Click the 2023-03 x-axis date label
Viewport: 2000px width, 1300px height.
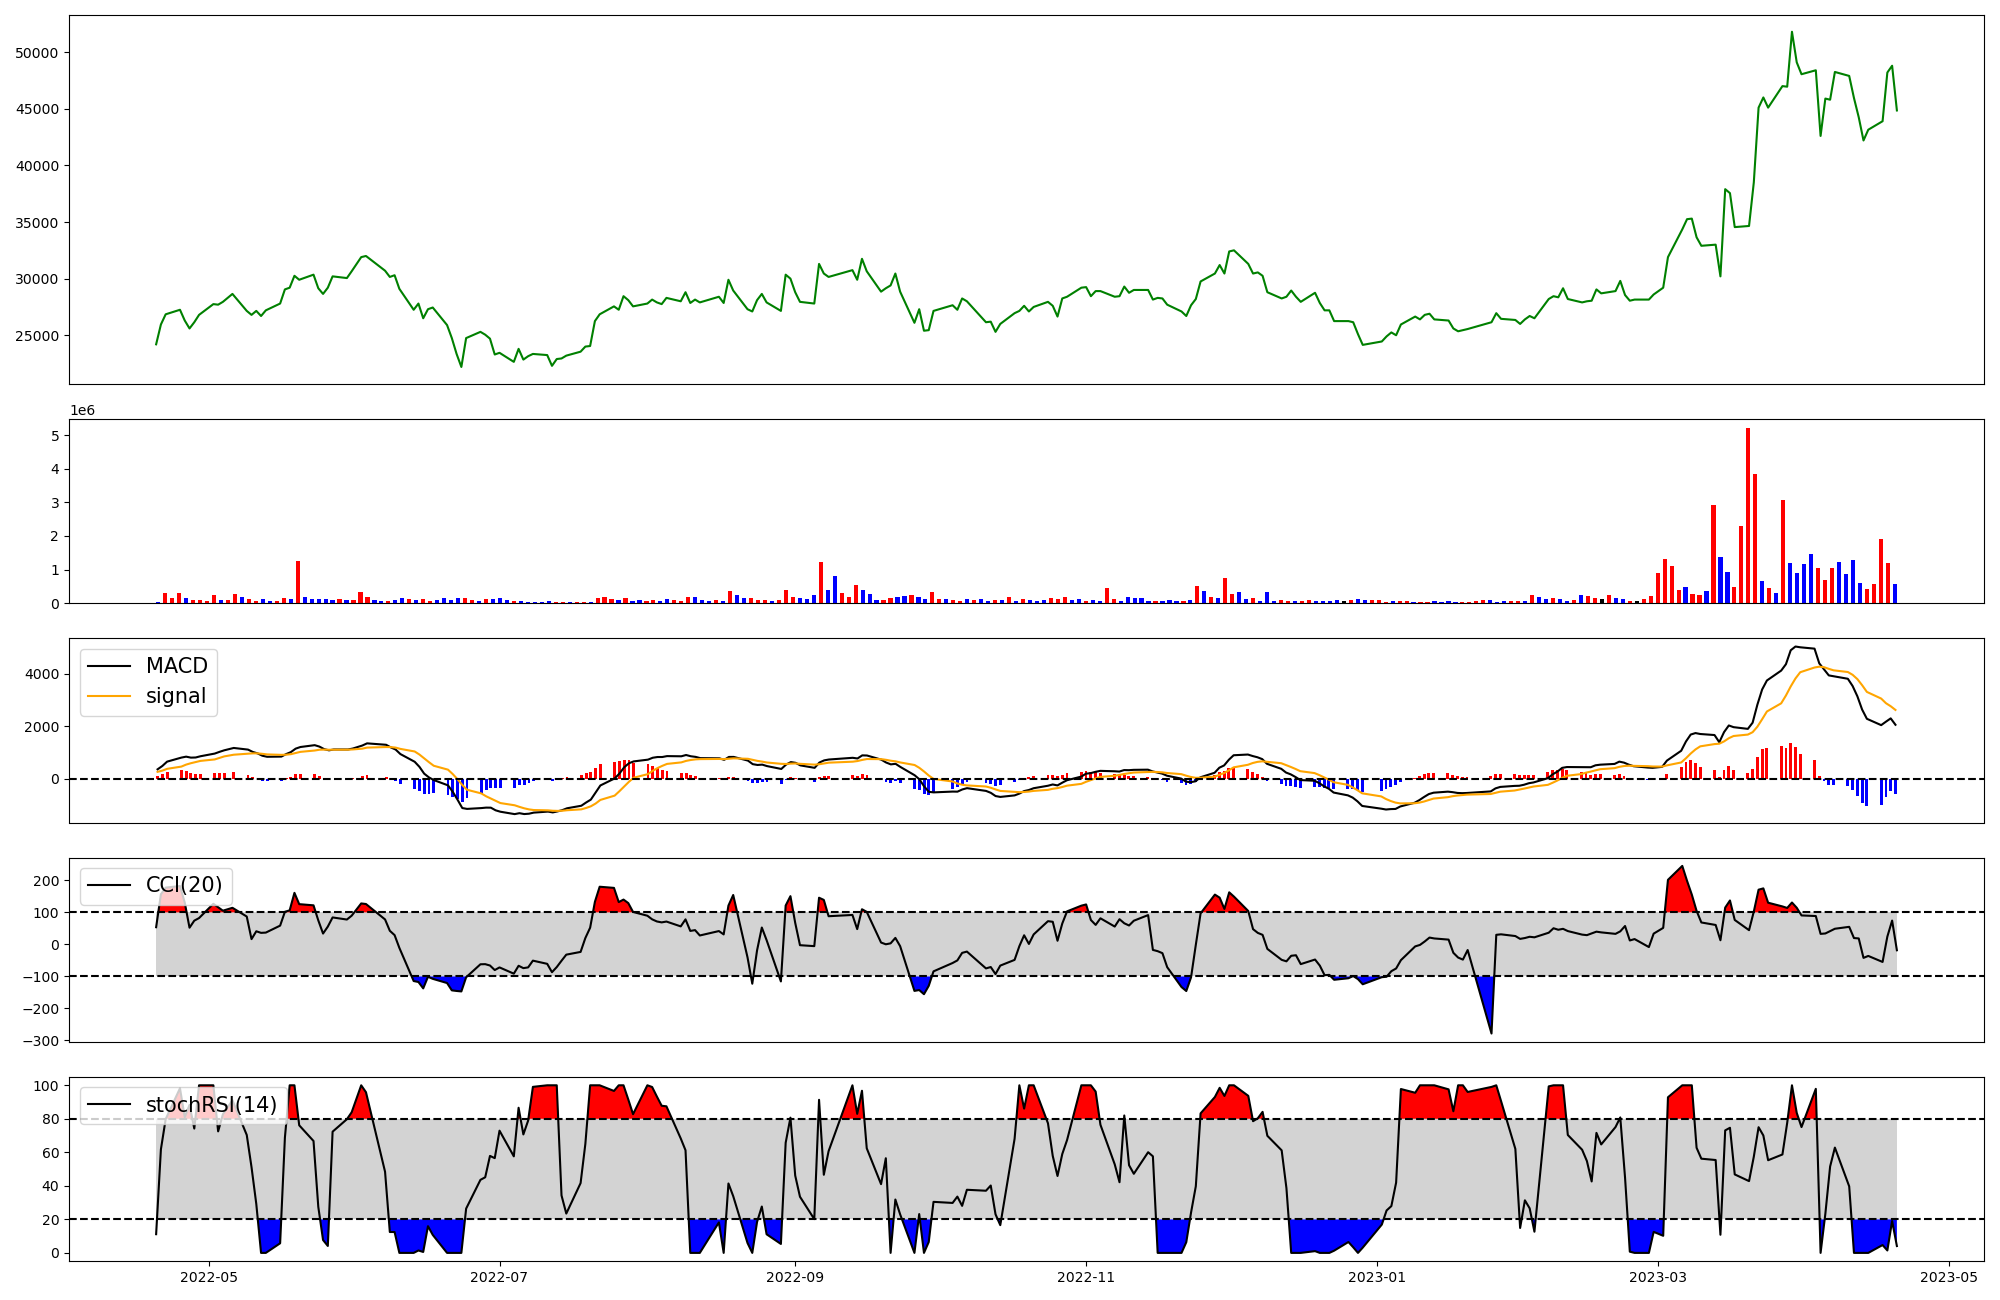click(1659, 1277)
